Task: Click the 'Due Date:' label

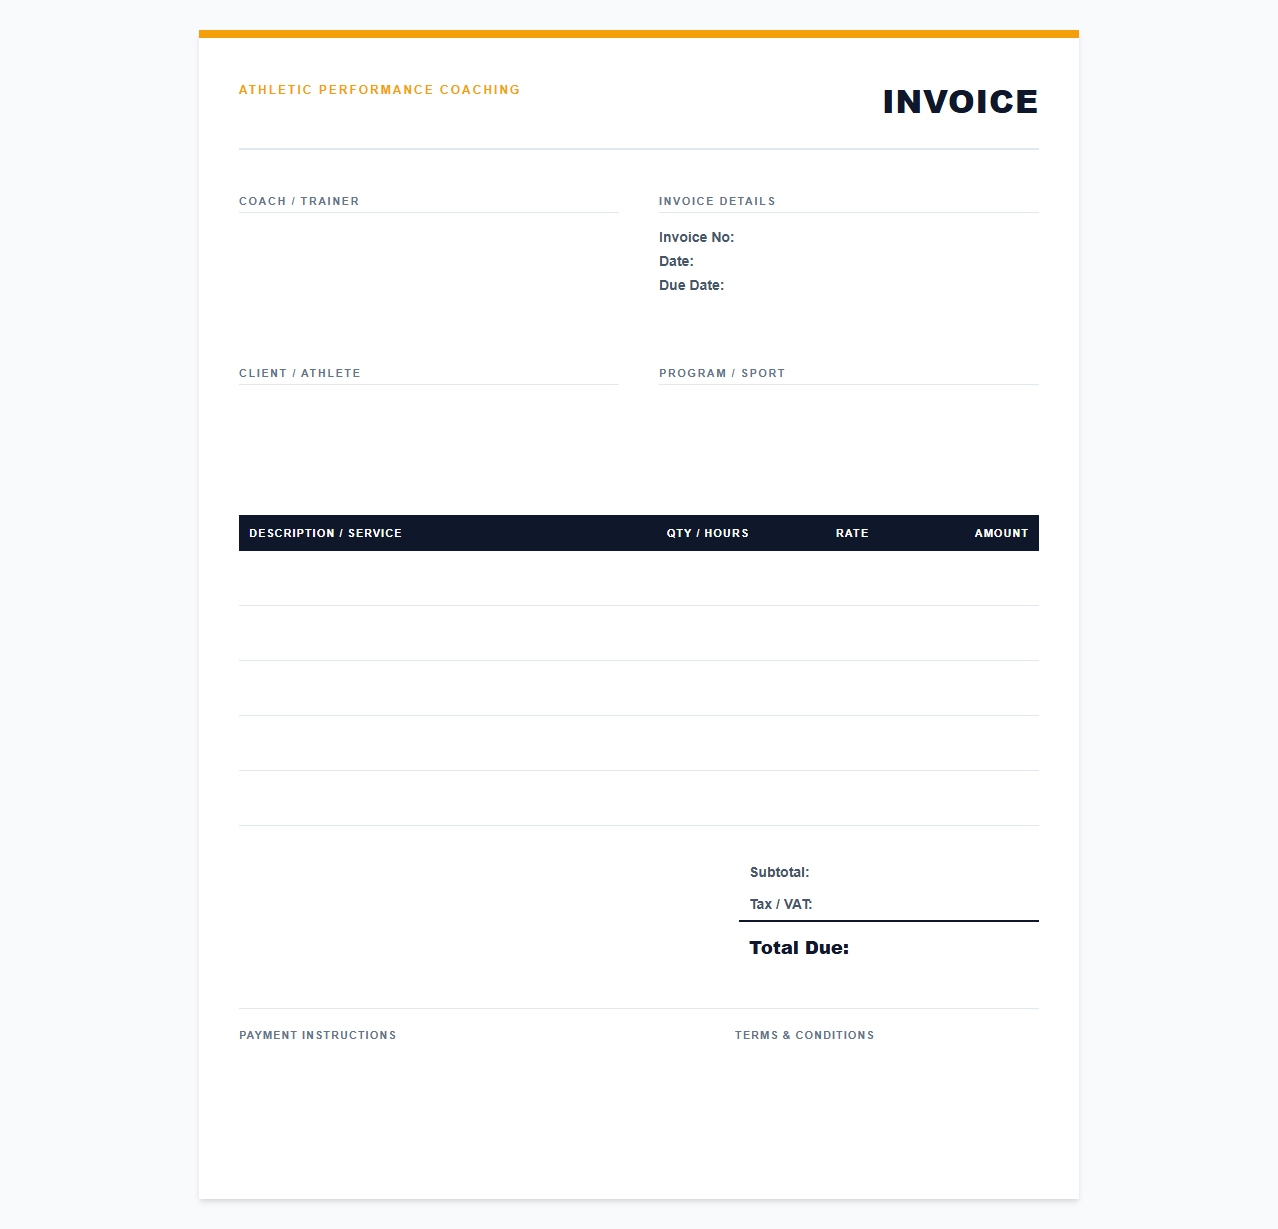Action: [x=691, y=285]
